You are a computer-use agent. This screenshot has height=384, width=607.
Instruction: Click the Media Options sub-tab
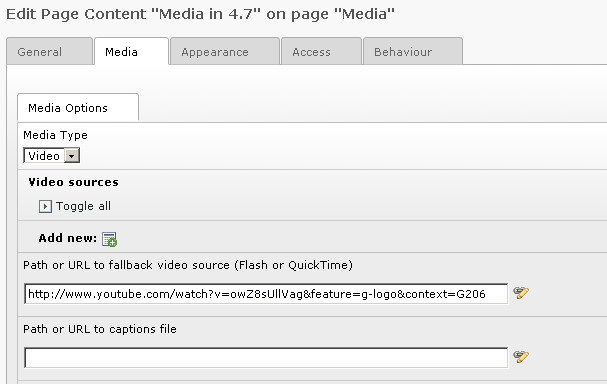(78, 108)
